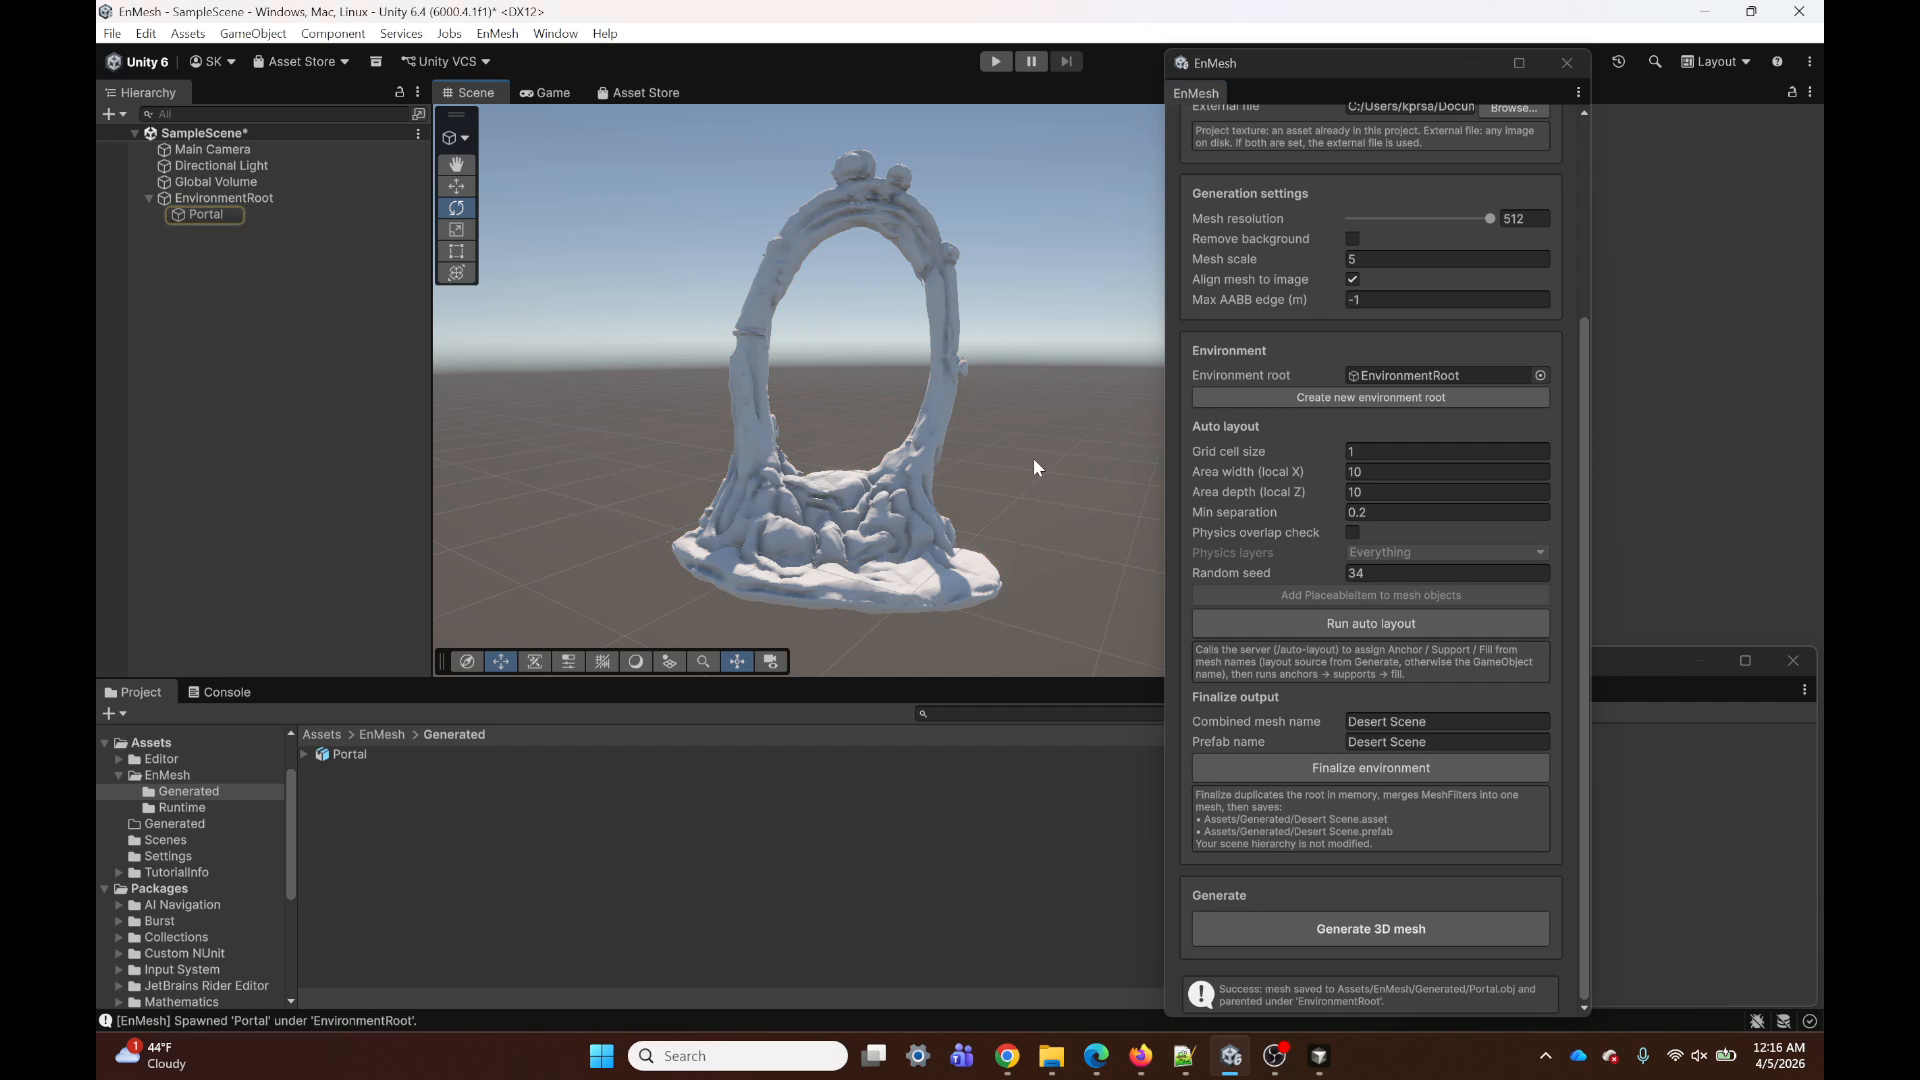This screenshot has width=1920, height=1080.
Task: Open the Layout dropdown
Action: 1716,62
